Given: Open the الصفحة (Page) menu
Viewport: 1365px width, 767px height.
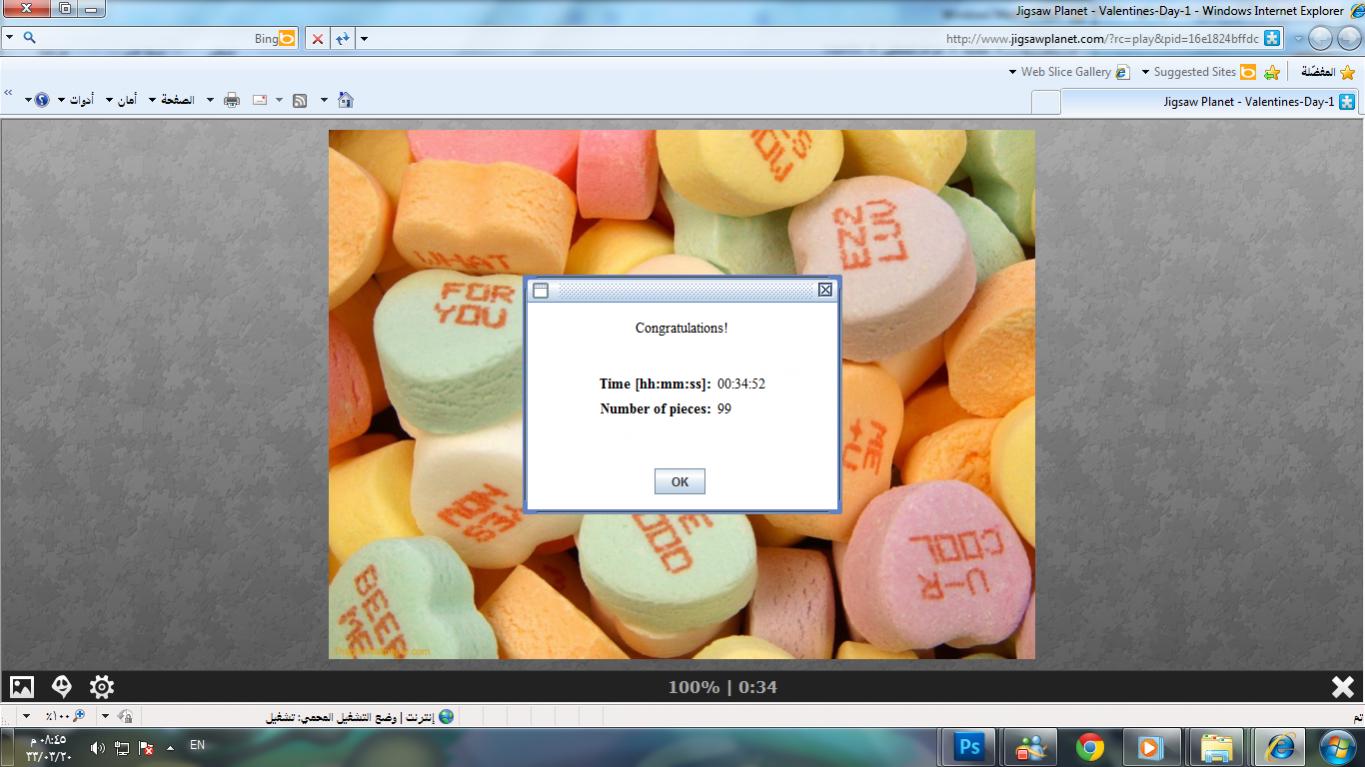Looking at the screenshot, I should point(176,100).
